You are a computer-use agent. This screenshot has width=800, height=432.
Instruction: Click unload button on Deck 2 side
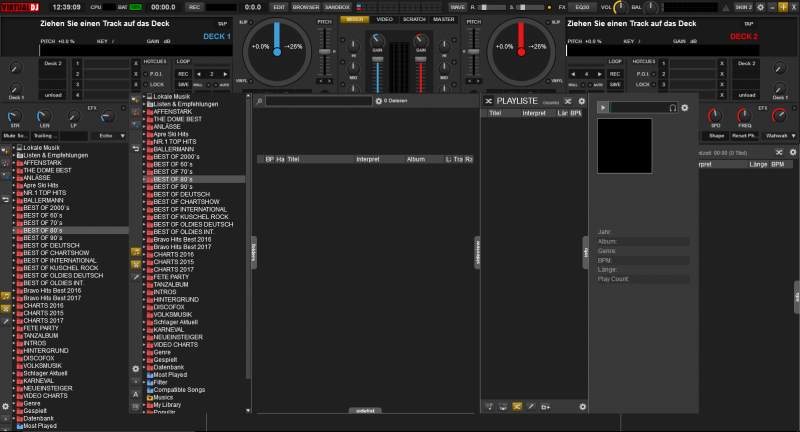[x=747, y=95]
